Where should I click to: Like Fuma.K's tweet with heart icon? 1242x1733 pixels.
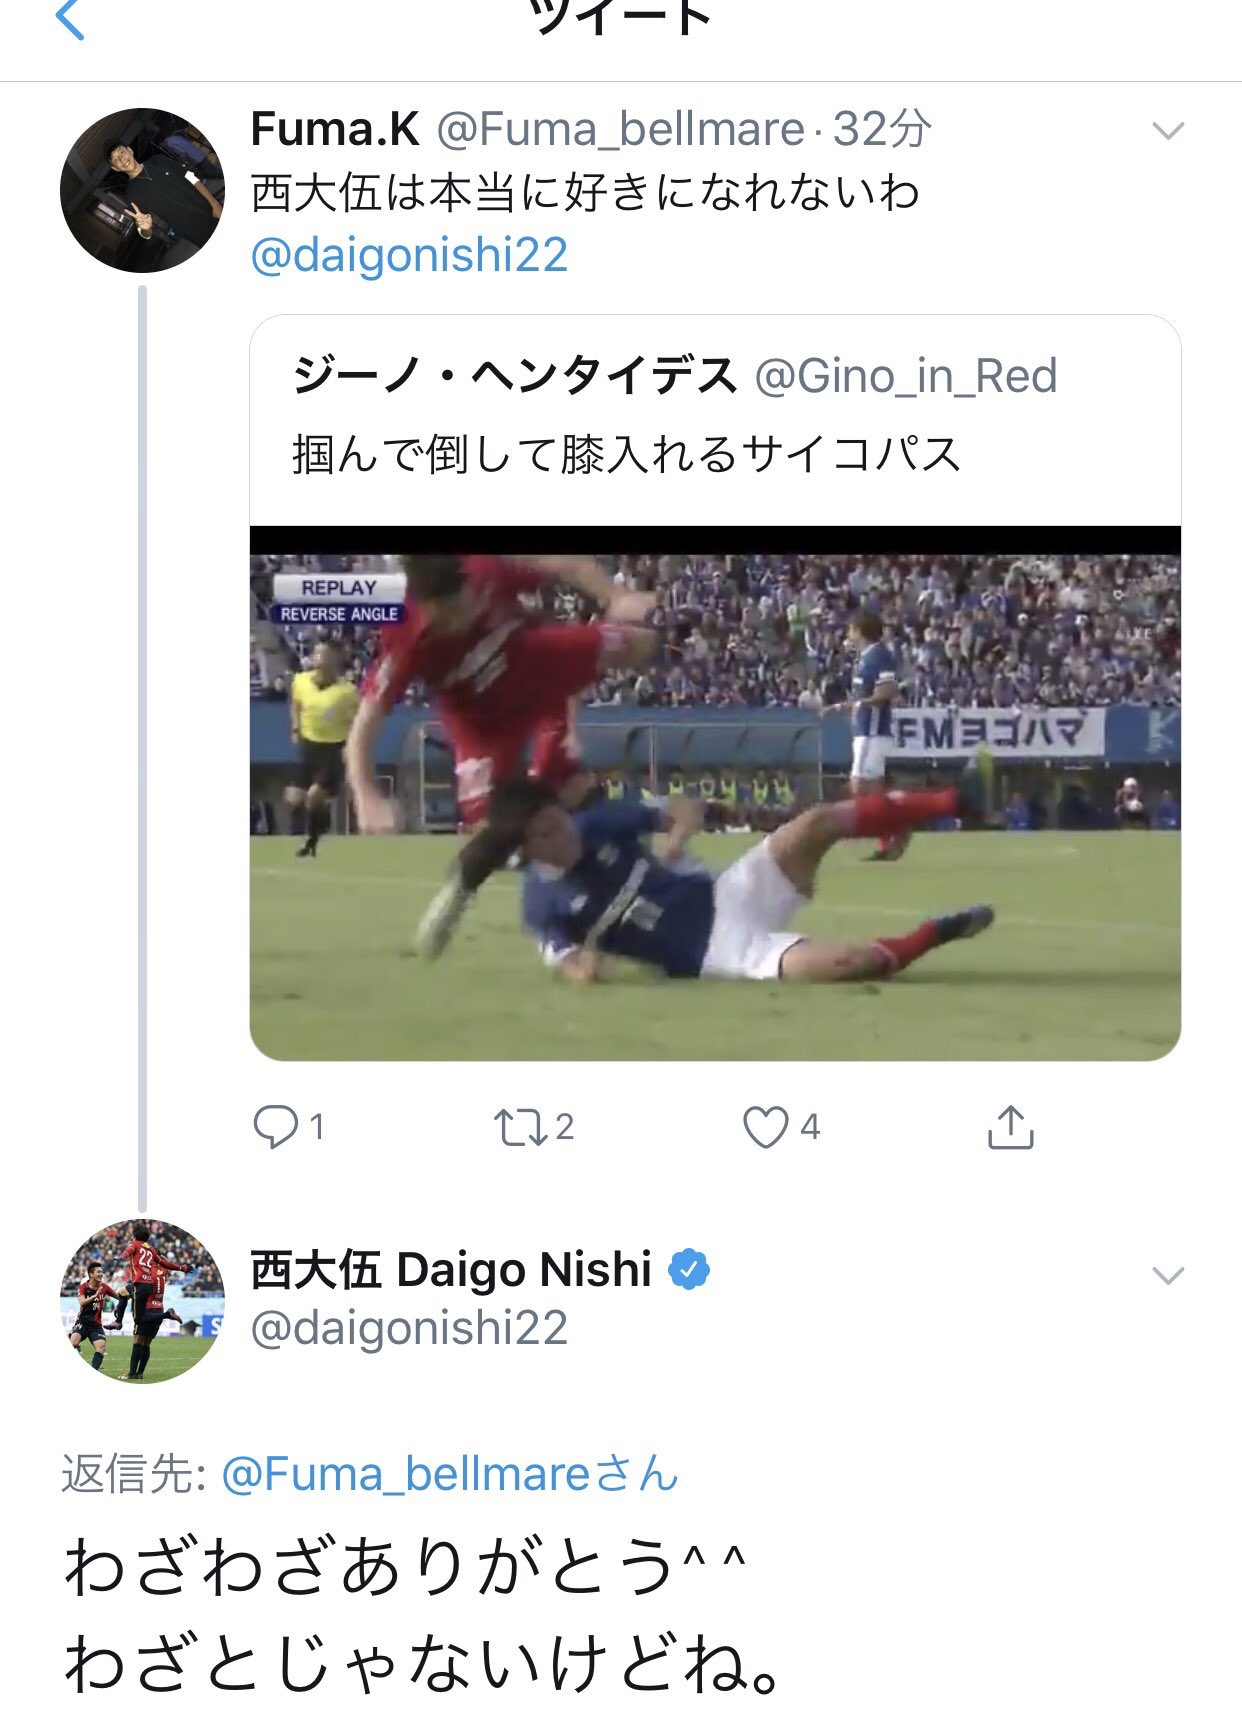[765, 1127]
